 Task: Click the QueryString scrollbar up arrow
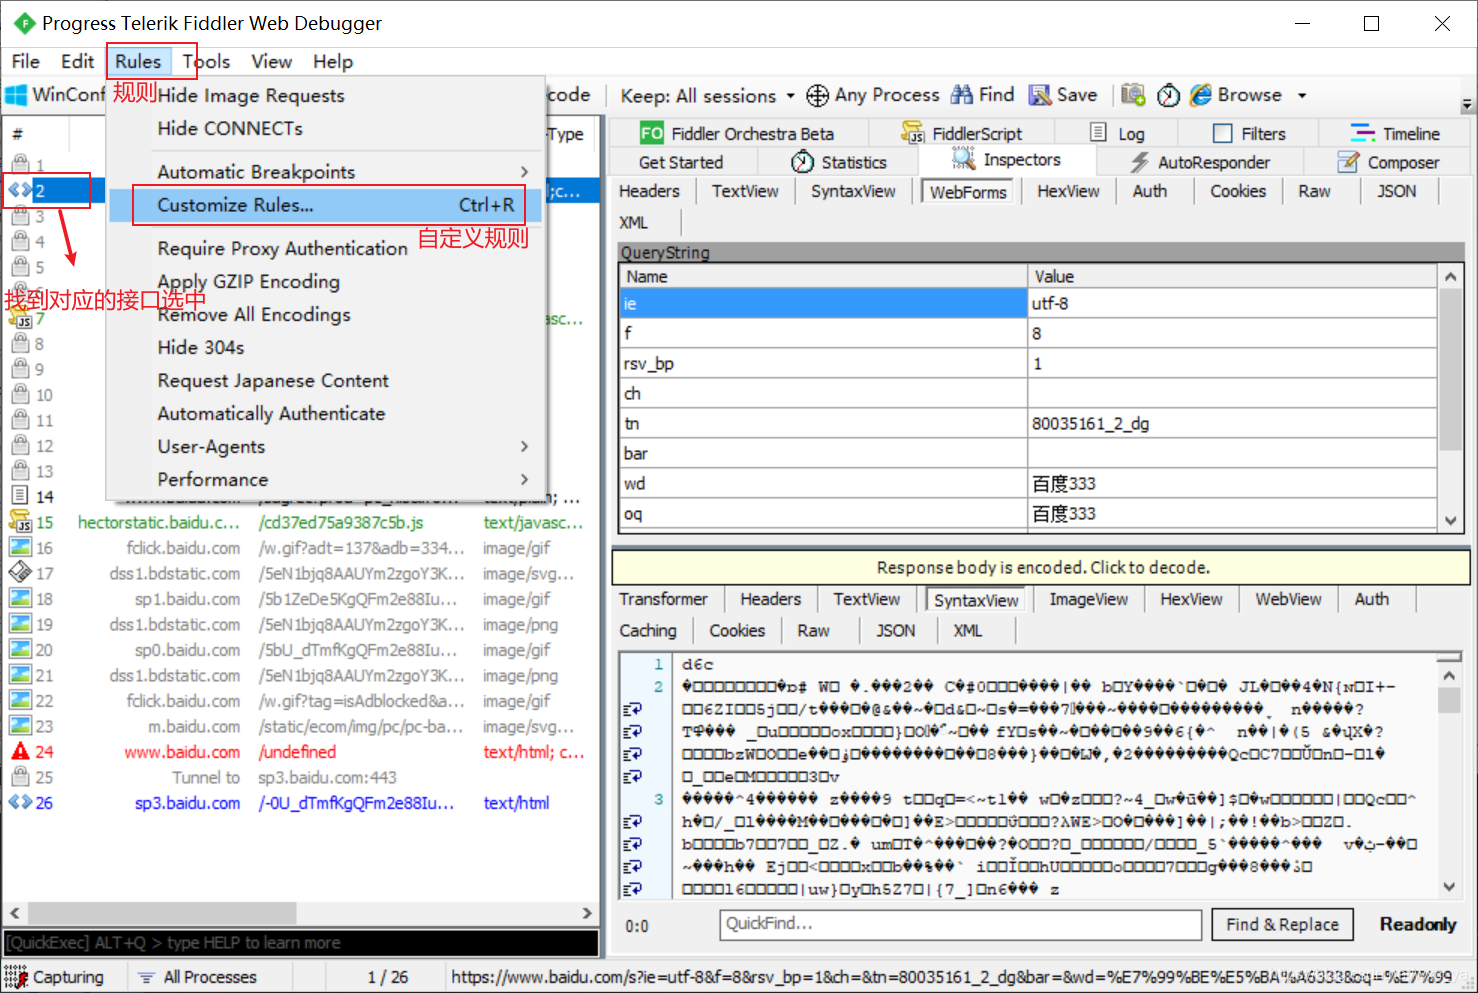click(1451, 275)
